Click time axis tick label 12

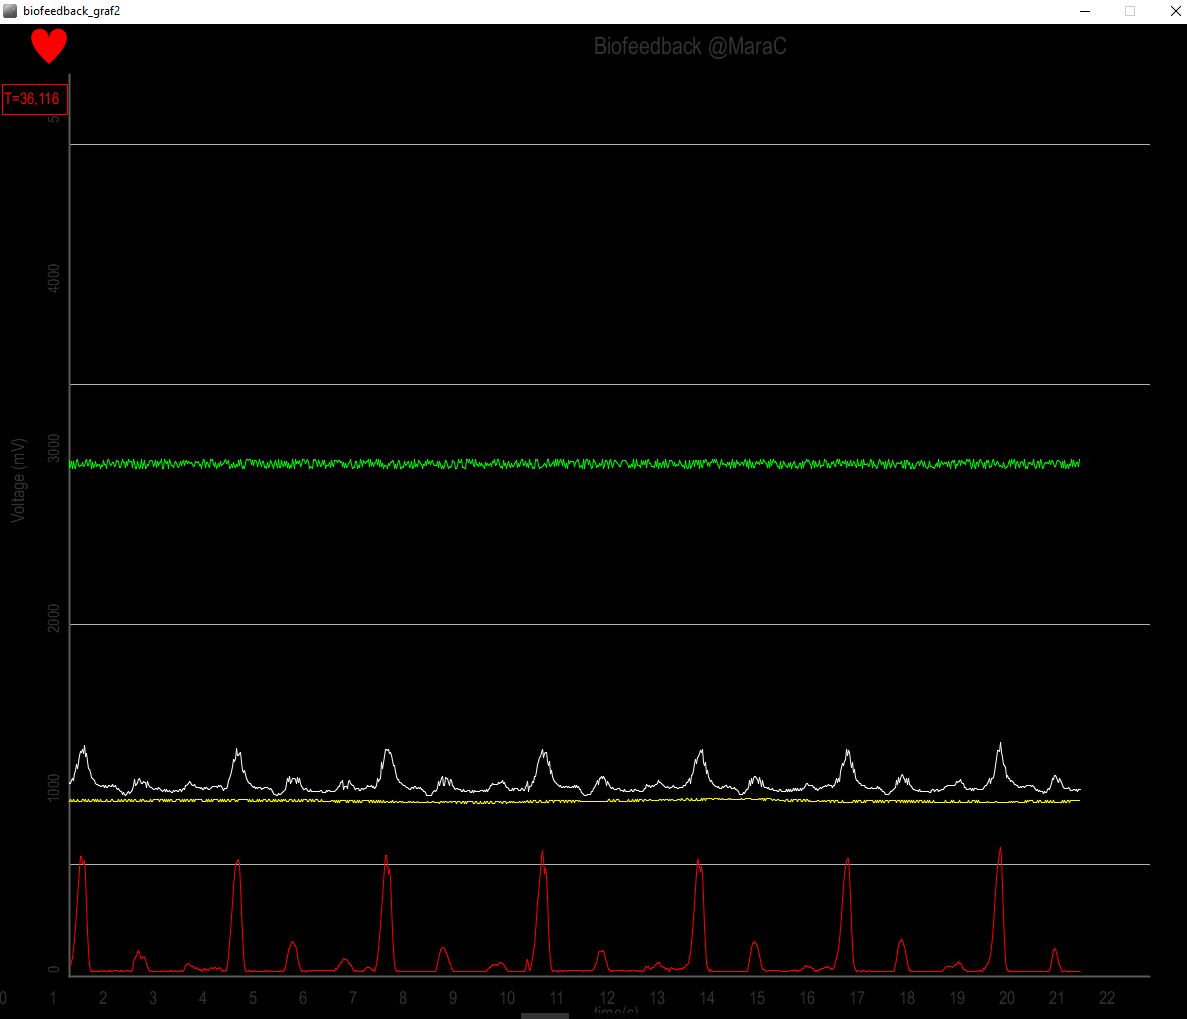click(607, 998)
